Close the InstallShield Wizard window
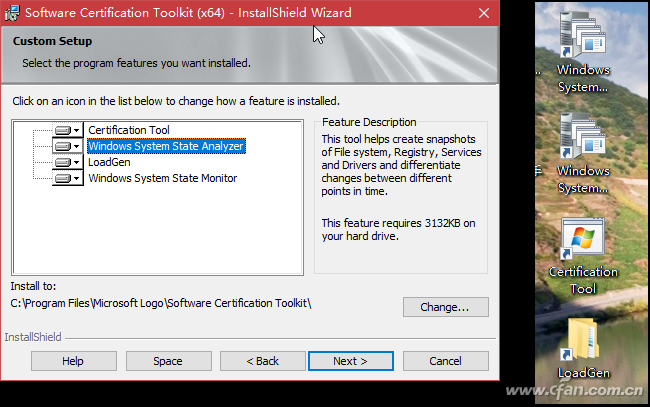 click(484, 13)
